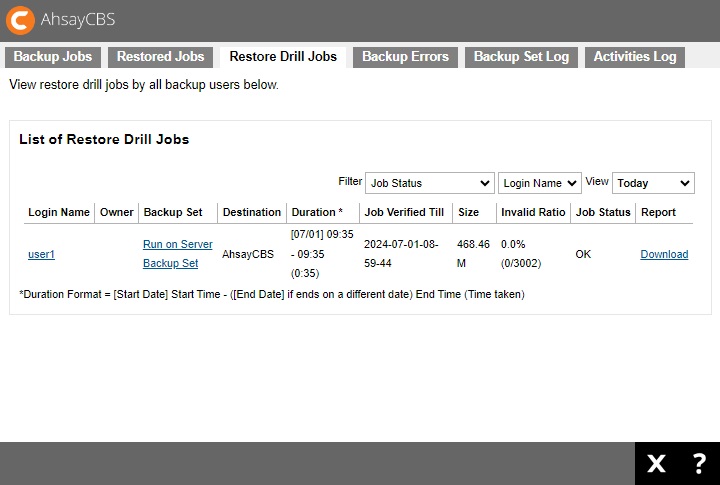Close the panel with X icon
Viewport: 720px width, 485px height.
point(656,463)
